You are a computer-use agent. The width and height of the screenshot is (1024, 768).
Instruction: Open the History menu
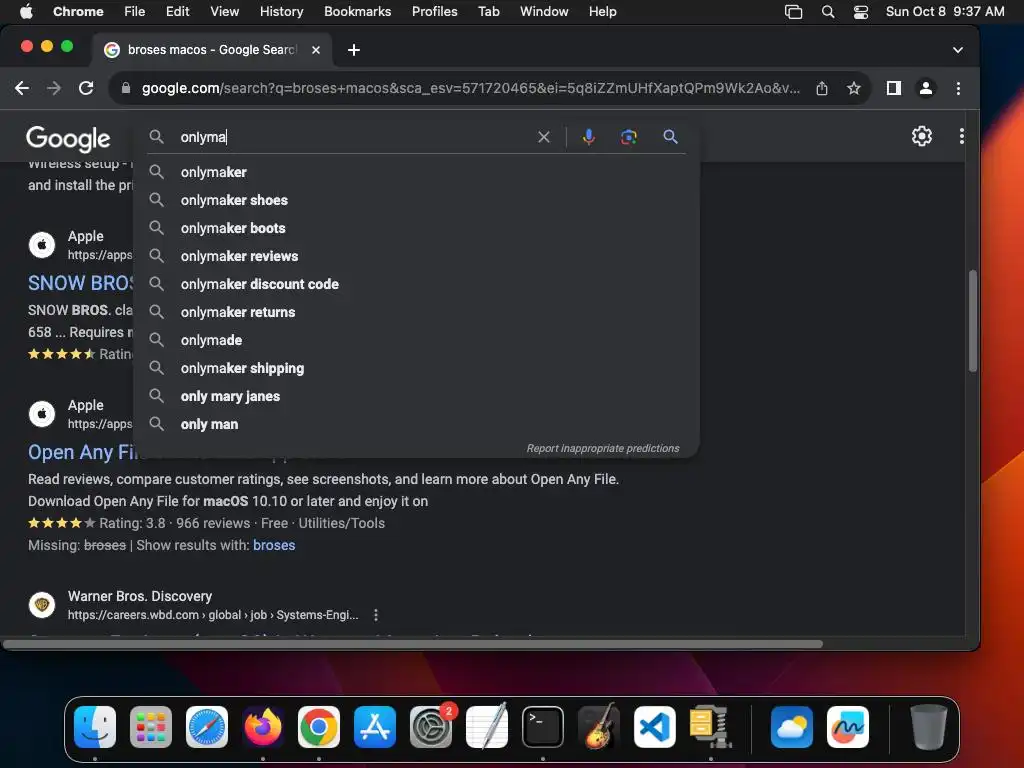(x=281, y=12)
